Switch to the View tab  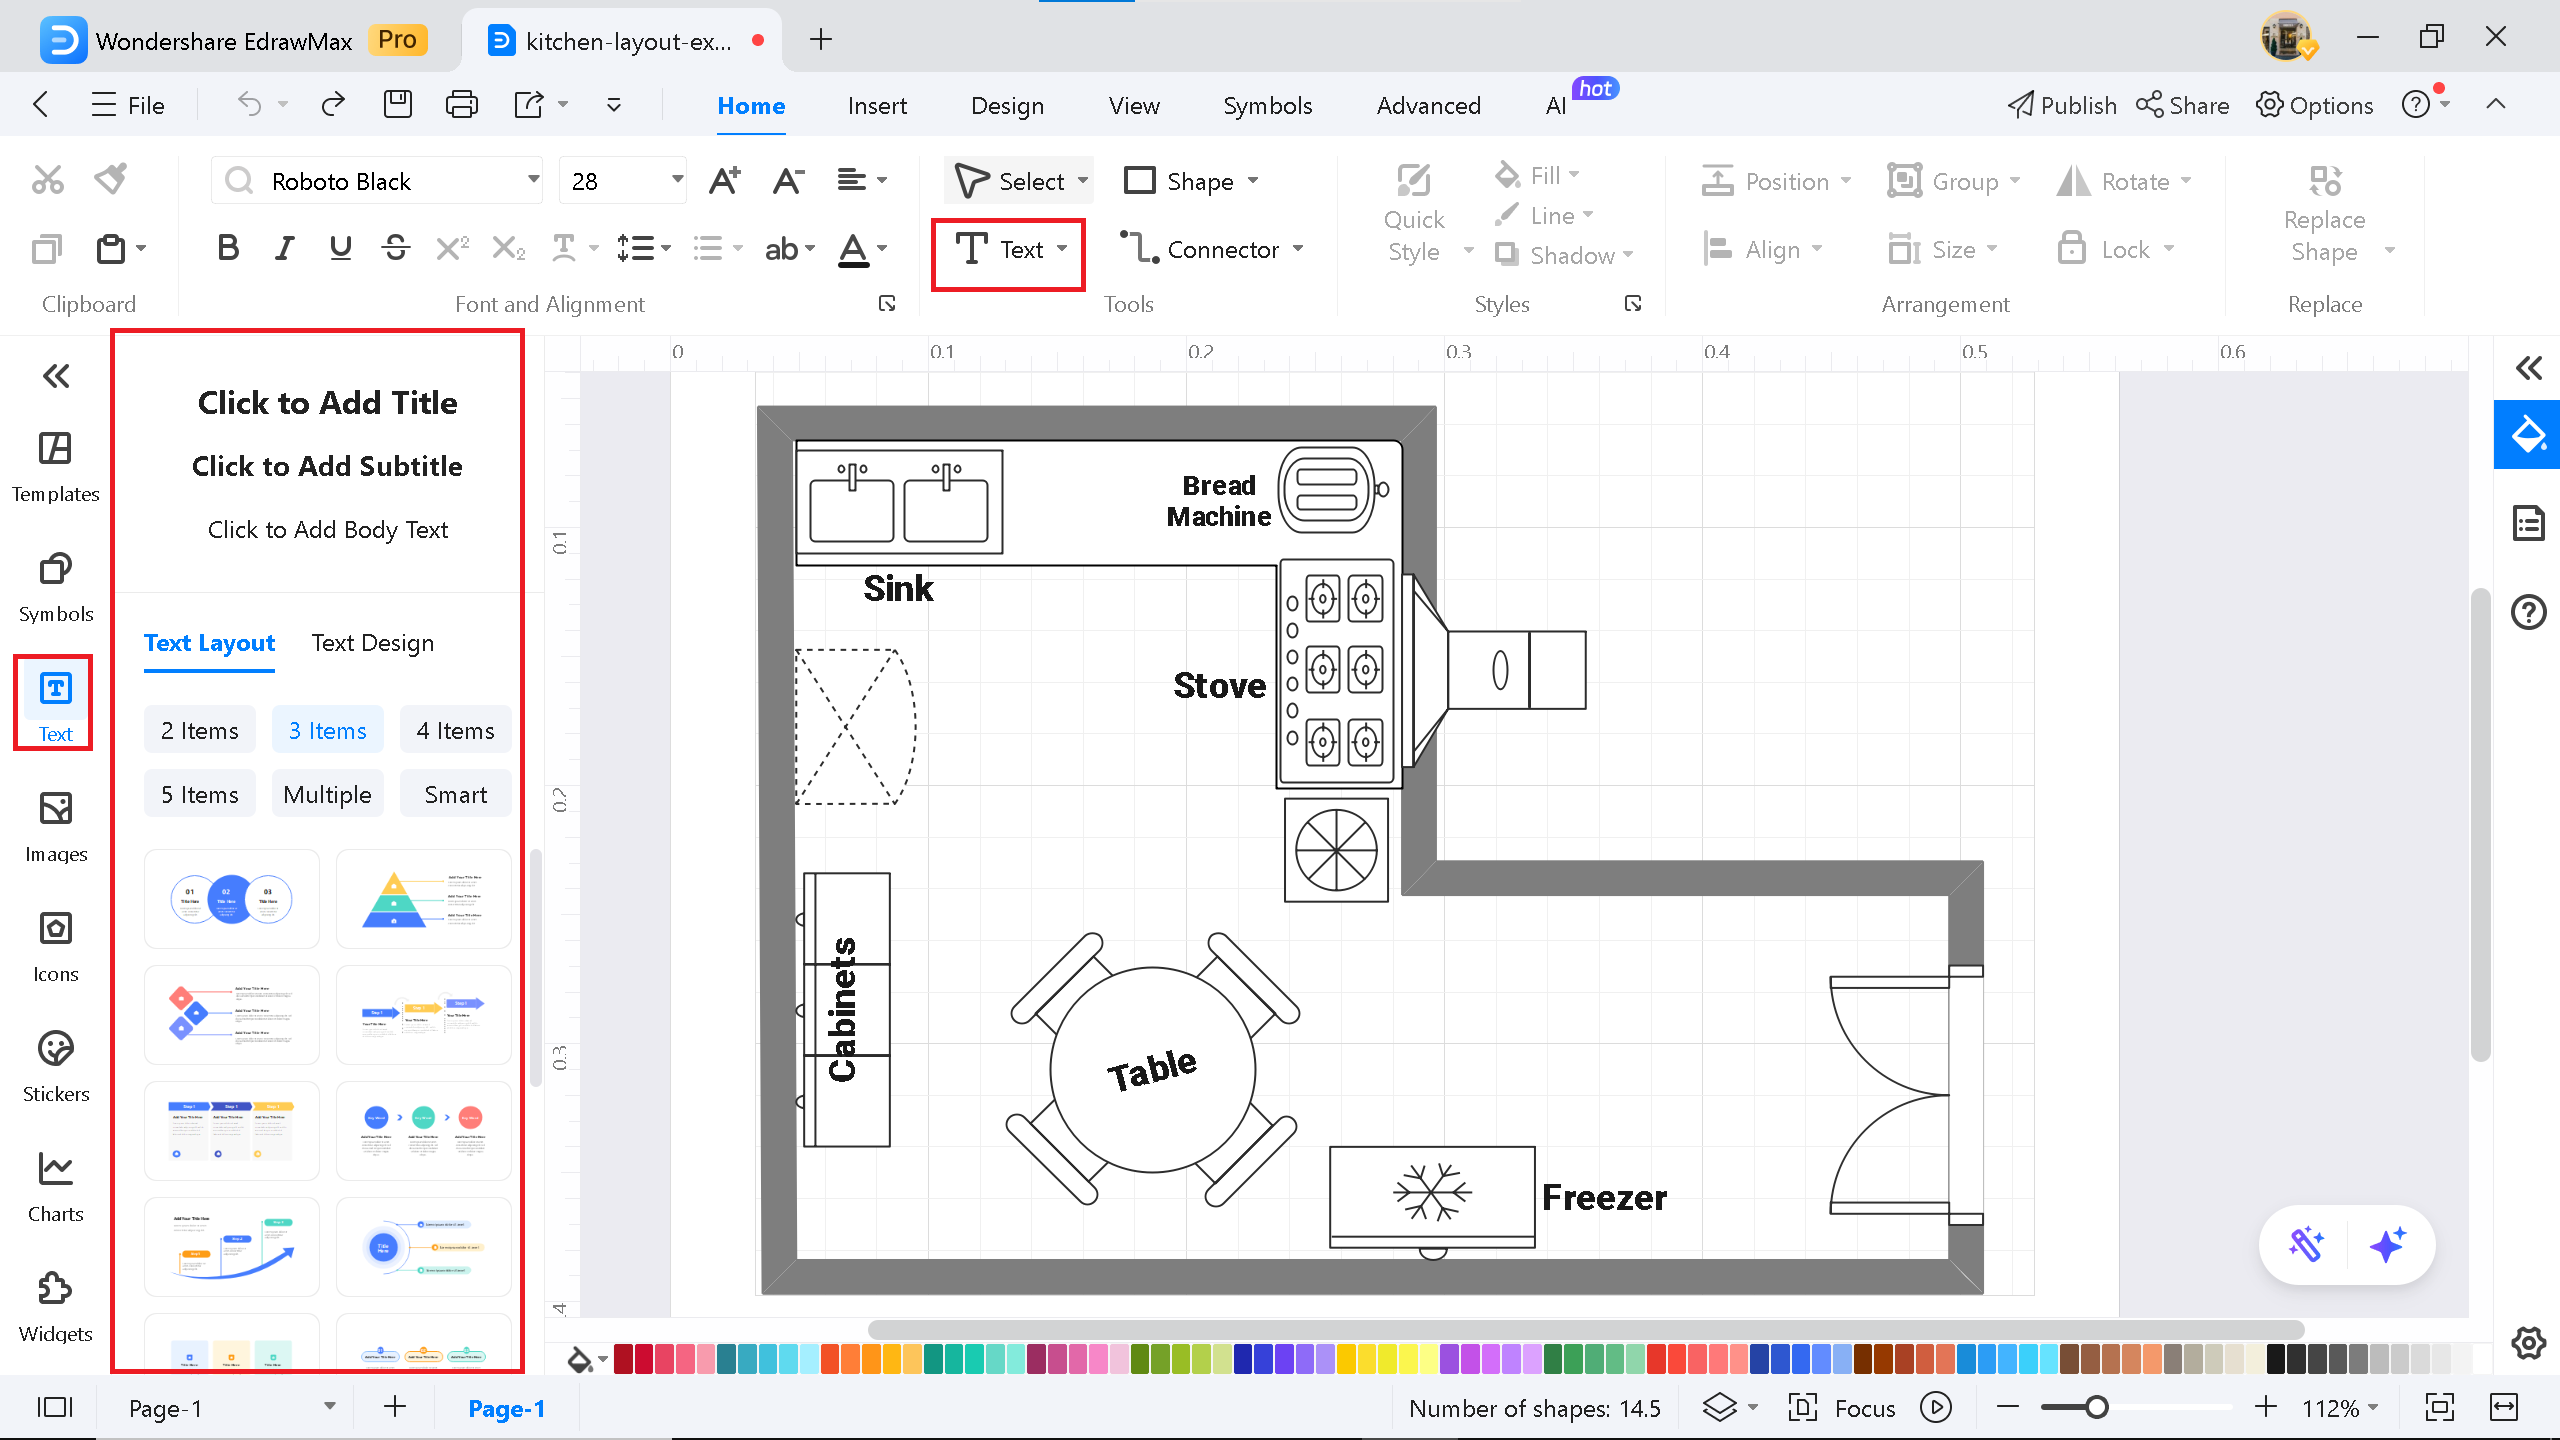click(x=1134, y=105)
